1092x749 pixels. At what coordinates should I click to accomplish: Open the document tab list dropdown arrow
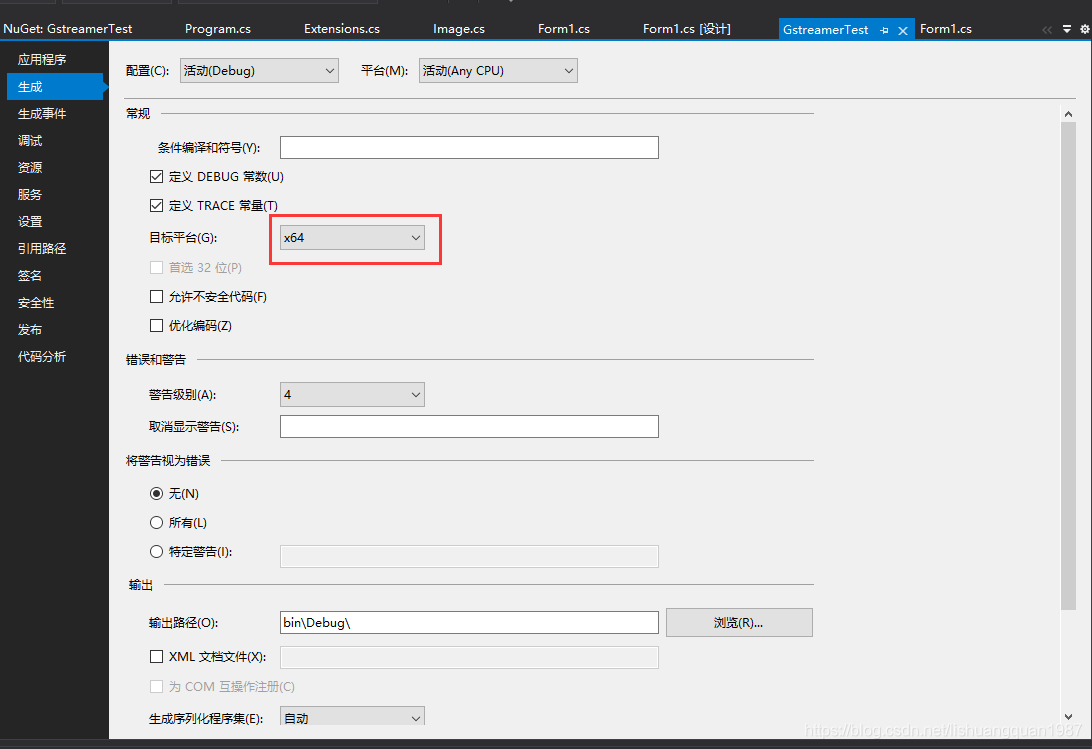point(1066,30)
